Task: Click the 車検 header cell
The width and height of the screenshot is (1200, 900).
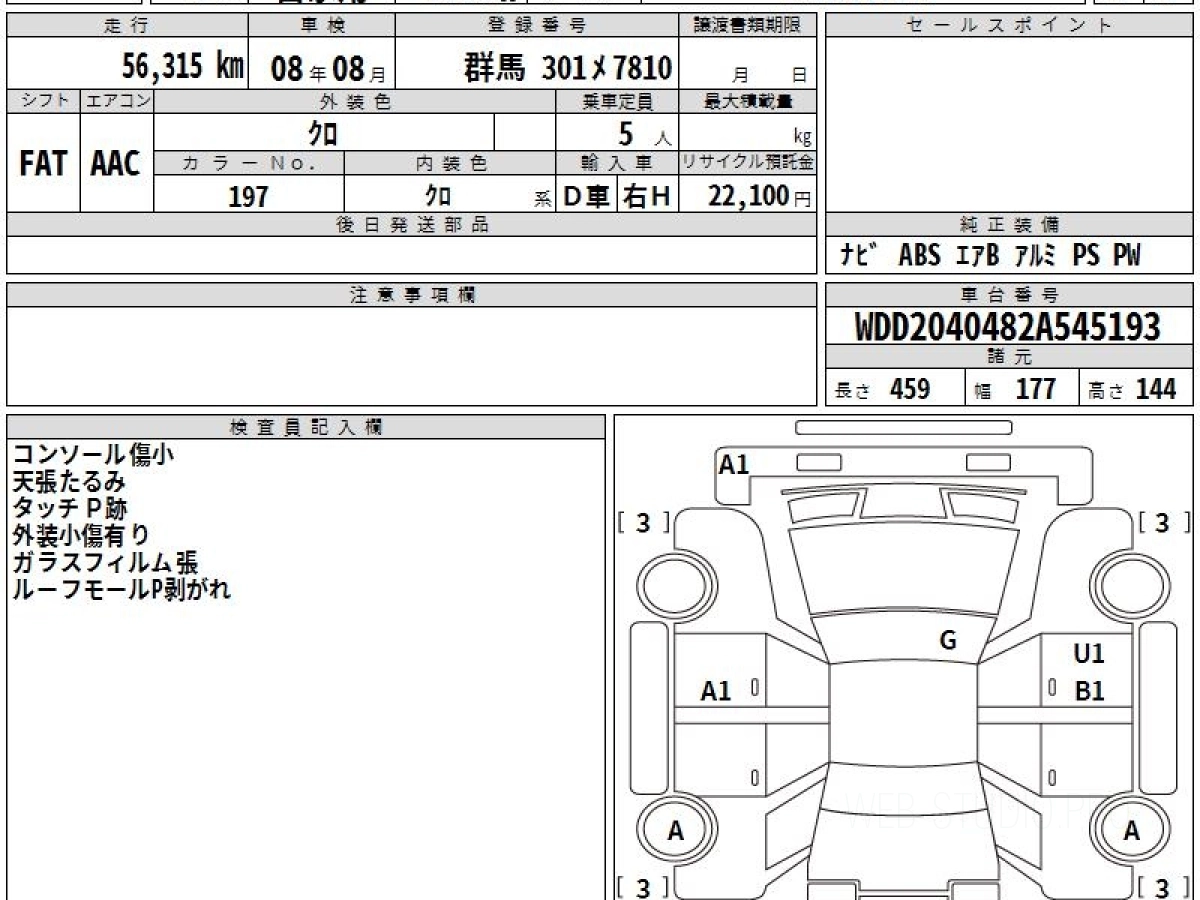Action: [321, 26]
